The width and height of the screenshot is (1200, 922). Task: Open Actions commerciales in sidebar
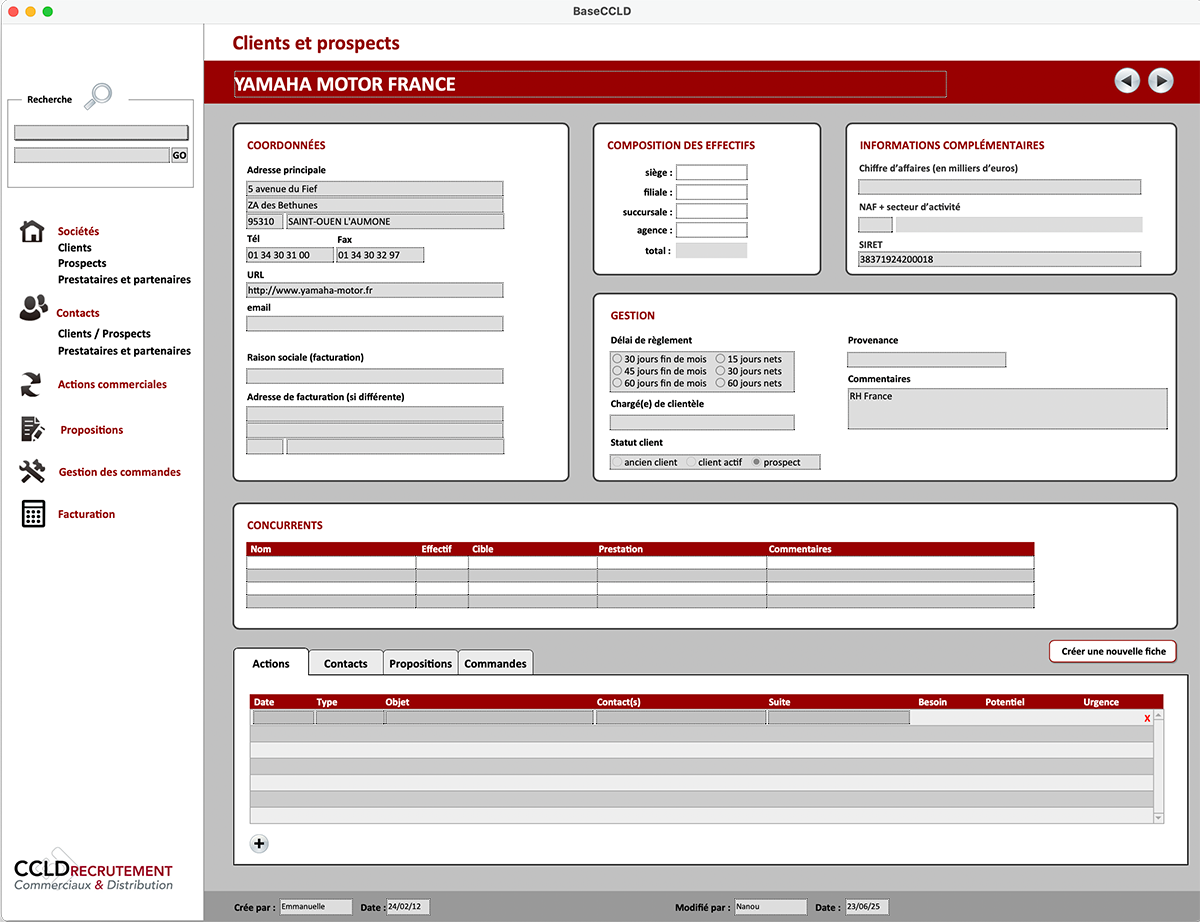[112, 384]
